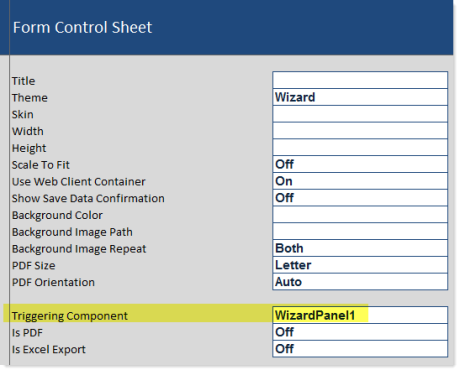This screenshot has height=370, width=460.
Task: Click the Background Color value cell
Action: [360, 215]
